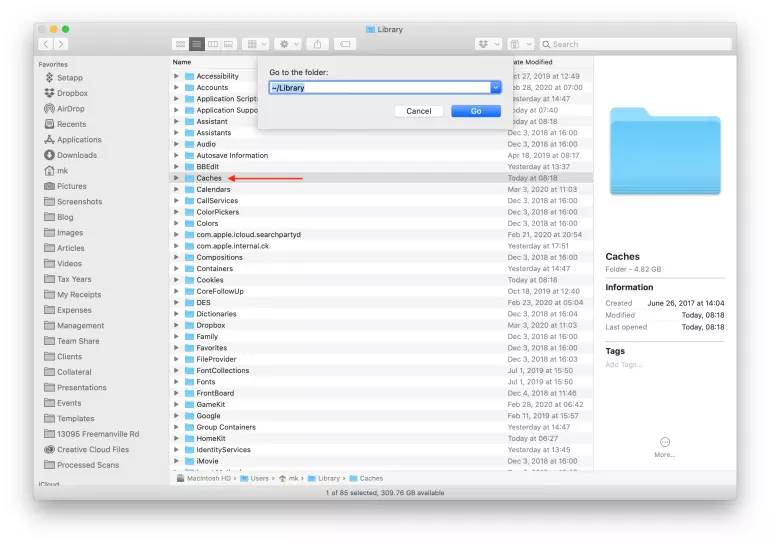Expand the iMovie folder disclosure triangle
This screenshot has height=544, width=770.
(x=176, y=461)
